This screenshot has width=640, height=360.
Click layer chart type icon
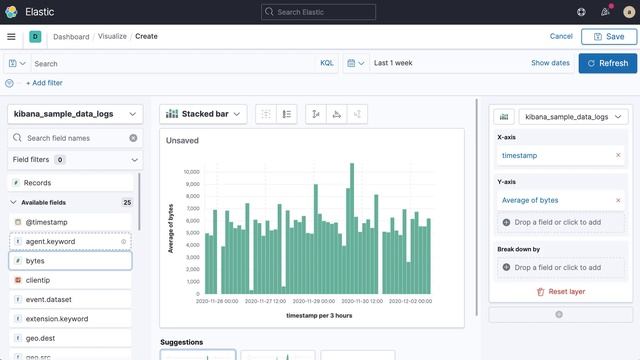point(504,117)
